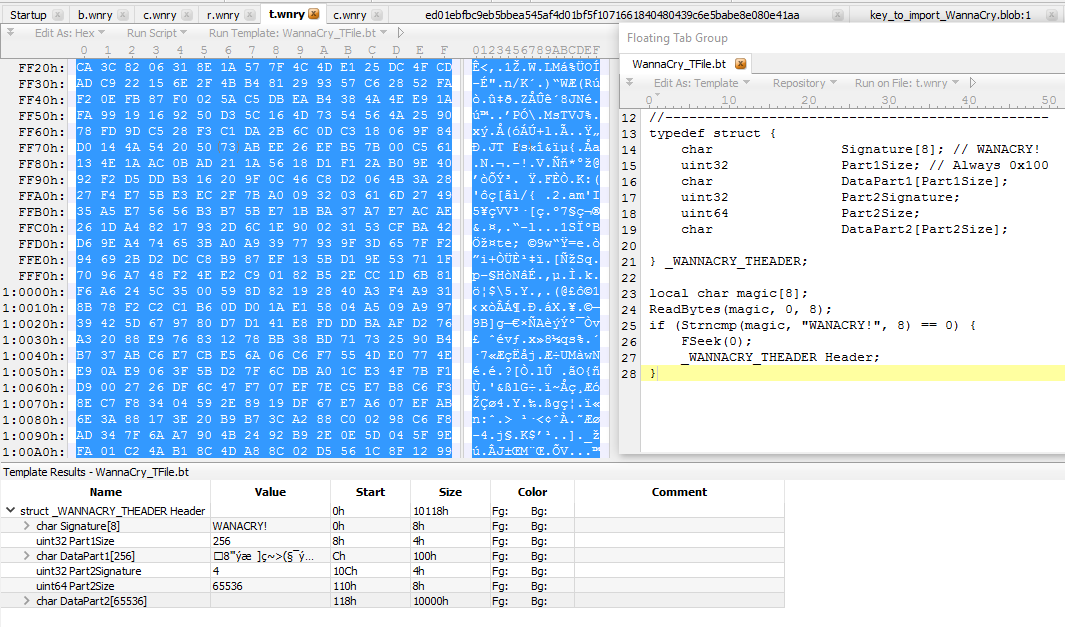Open the Run on File: t.wnry dropdown
Image resolution: width=1065 pixels, height=627 pixels.
pos(907,83)
